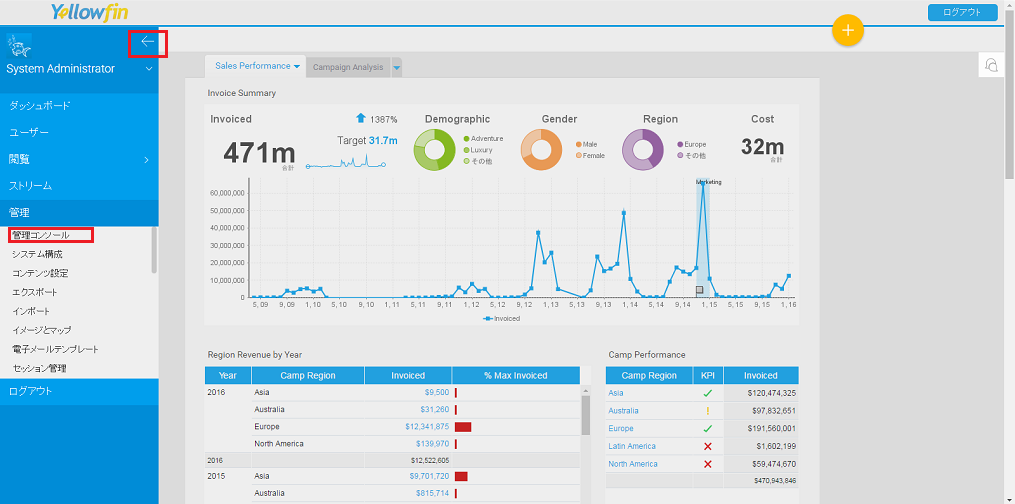Click the Year column header

point(228,375)
